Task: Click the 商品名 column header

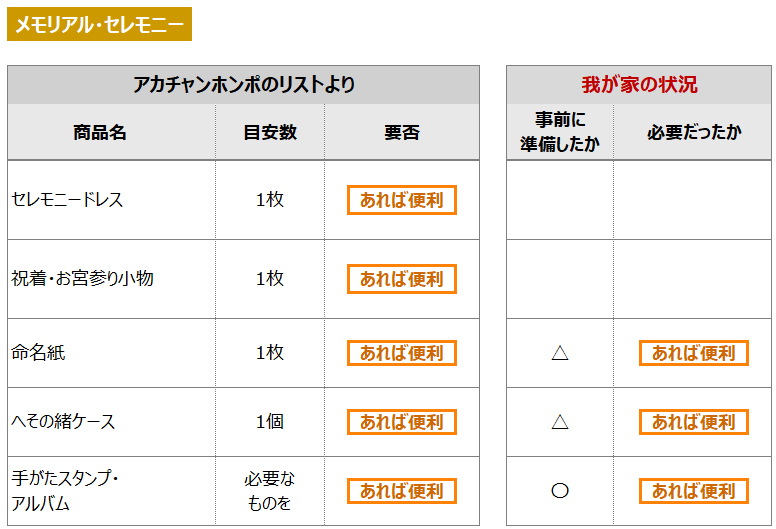Action: (99, 132)
